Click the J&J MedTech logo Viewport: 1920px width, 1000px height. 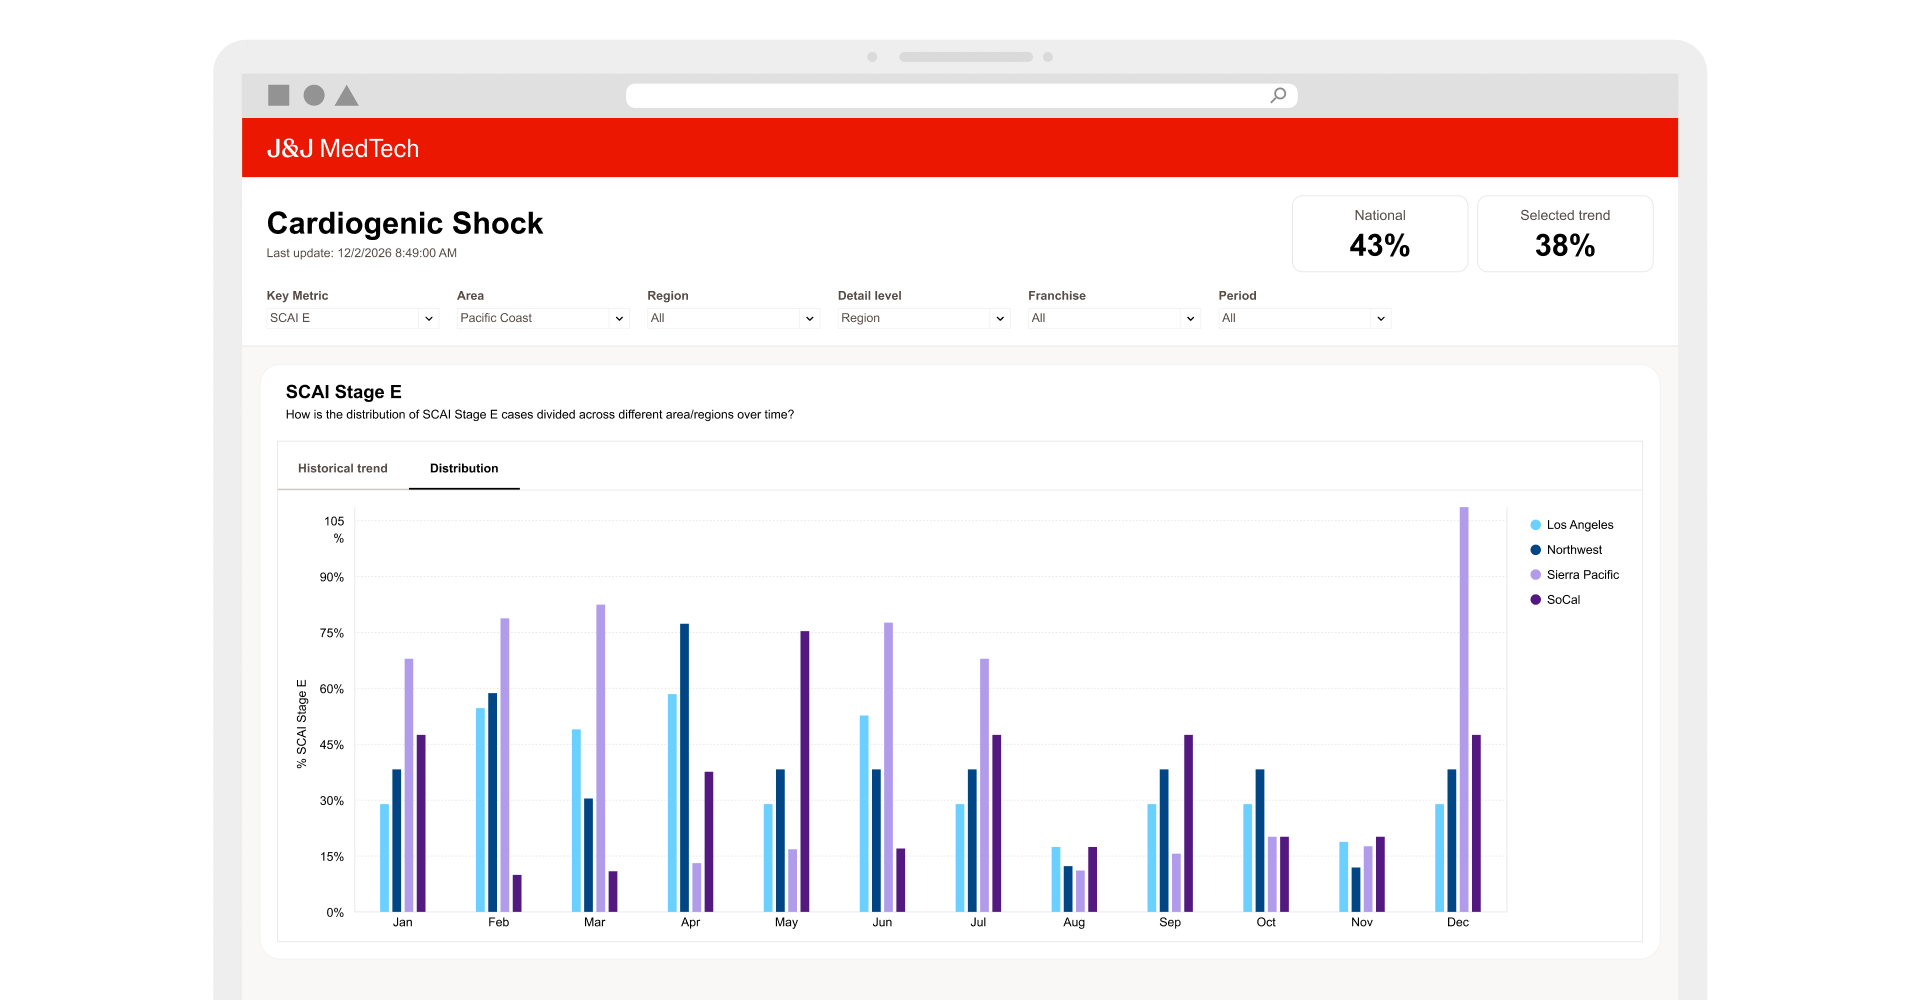tap(343, 148)
